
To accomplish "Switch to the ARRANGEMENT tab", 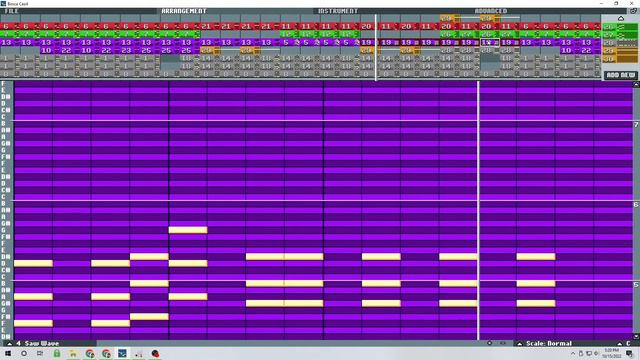I will point(184,11).
